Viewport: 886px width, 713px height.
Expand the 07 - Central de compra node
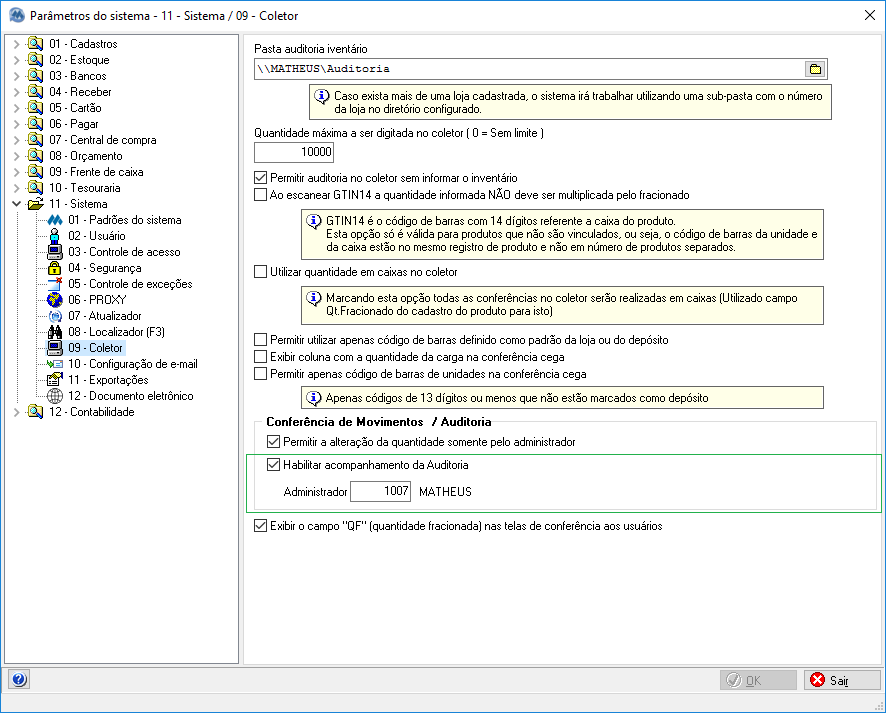pos(16,140)
